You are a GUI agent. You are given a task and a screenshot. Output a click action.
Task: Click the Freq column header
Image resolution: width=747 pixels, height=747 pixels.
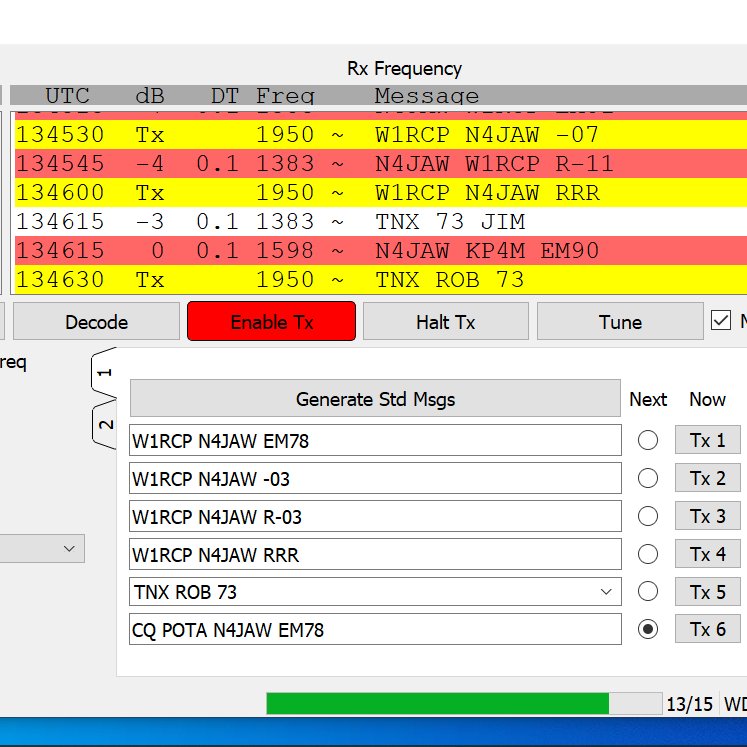[x=285, y=96]
